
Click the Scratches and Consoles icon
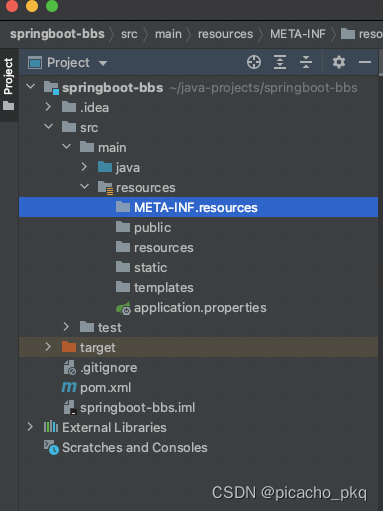tap(51, 447)
